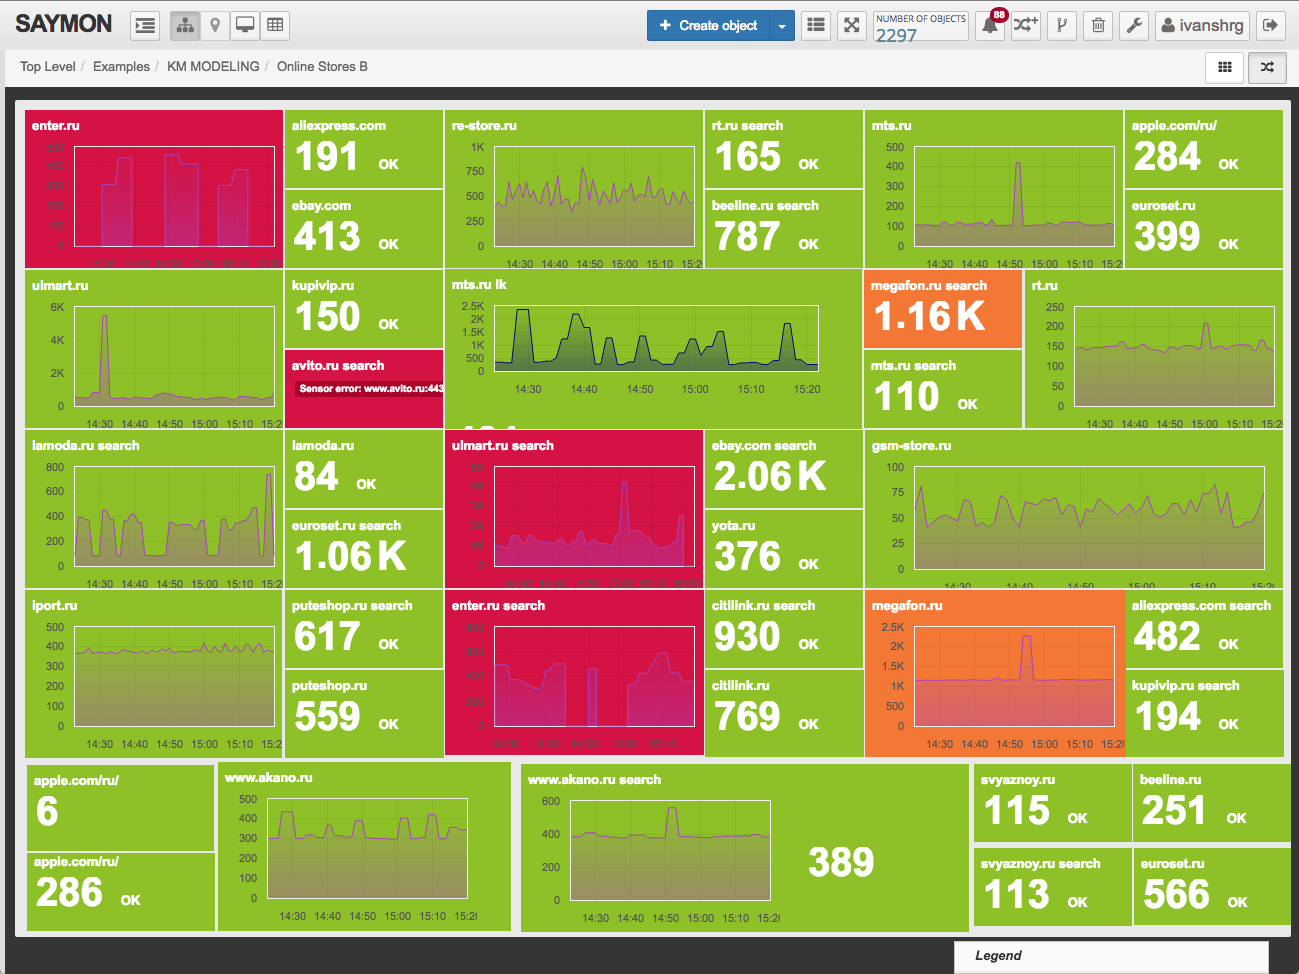
Task: Click the svyaznoy.ru search tile showing 113
Action: pyautogui.click(x=1052, y=887)
